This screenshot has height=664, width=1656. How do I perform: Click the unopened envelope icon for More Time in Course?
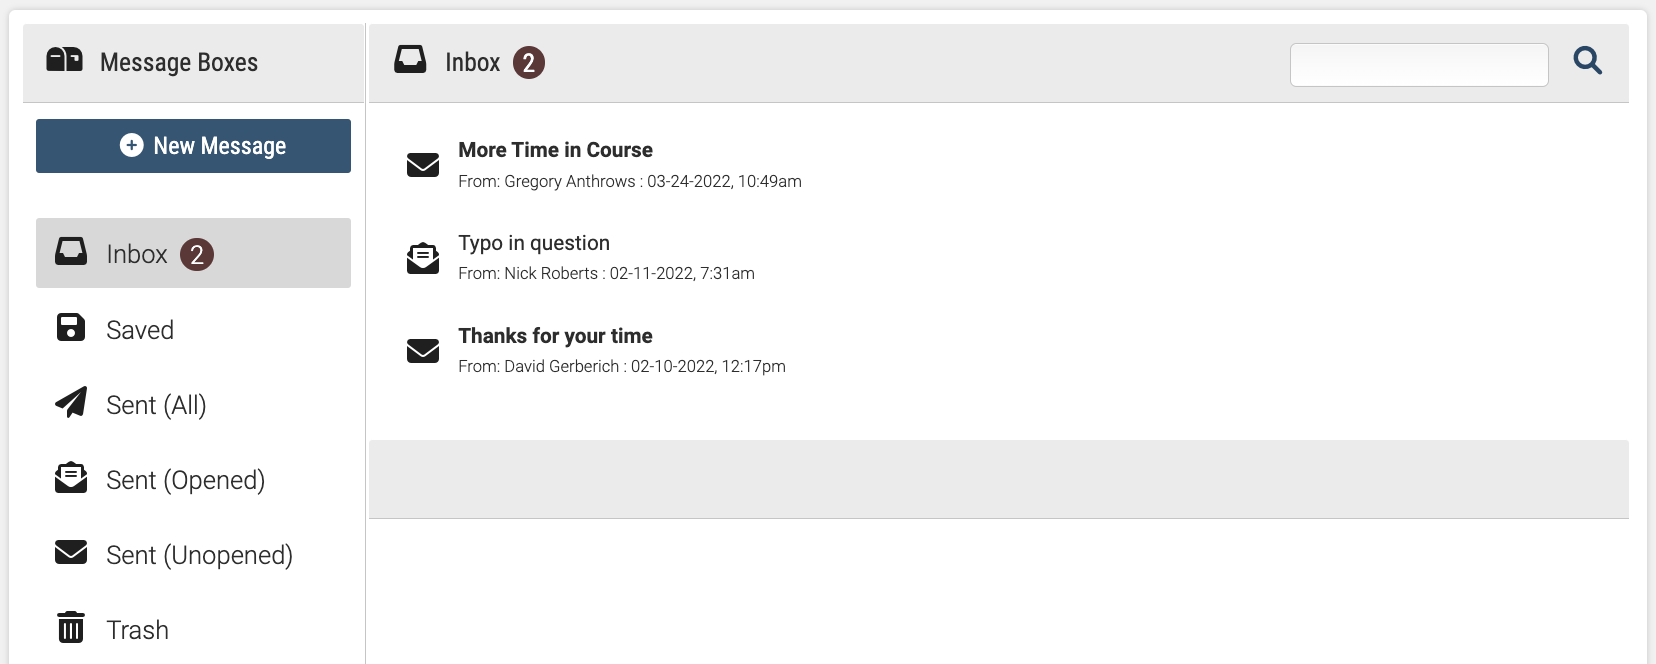pyautogui.click(x=423, y=164)
